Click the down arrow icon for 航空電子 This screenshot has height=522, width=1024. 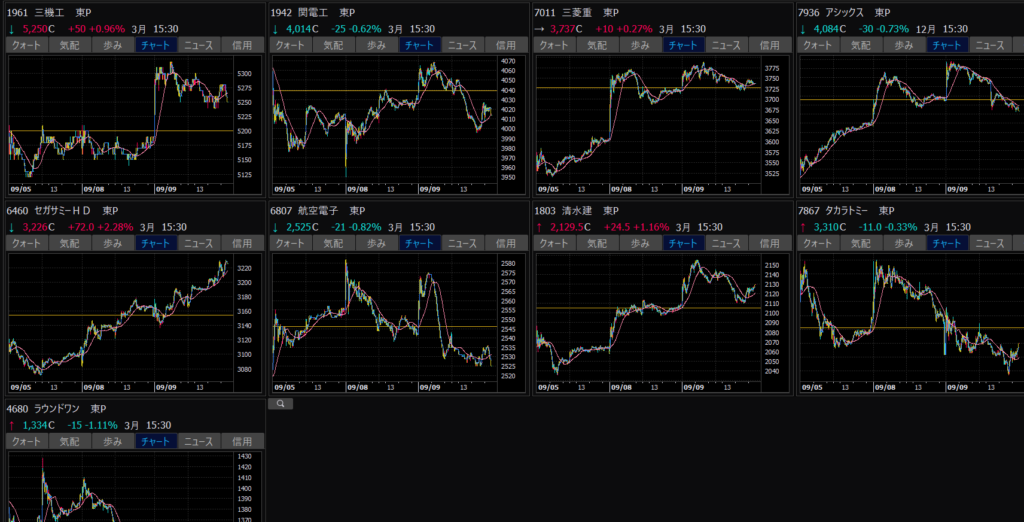[275, 227]
